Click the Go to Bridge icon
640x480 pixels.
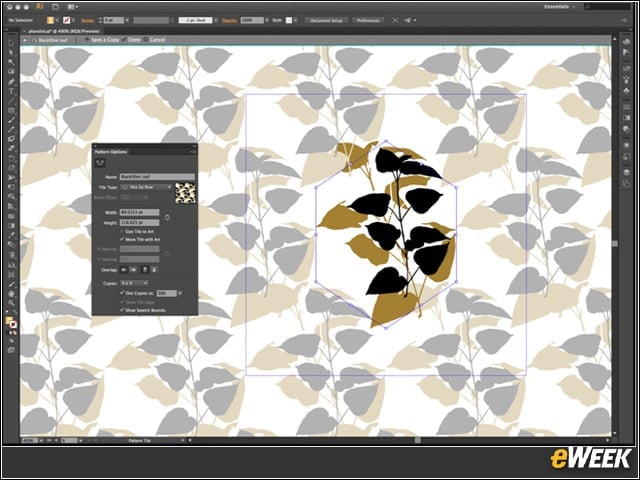[x=55, y=7]
